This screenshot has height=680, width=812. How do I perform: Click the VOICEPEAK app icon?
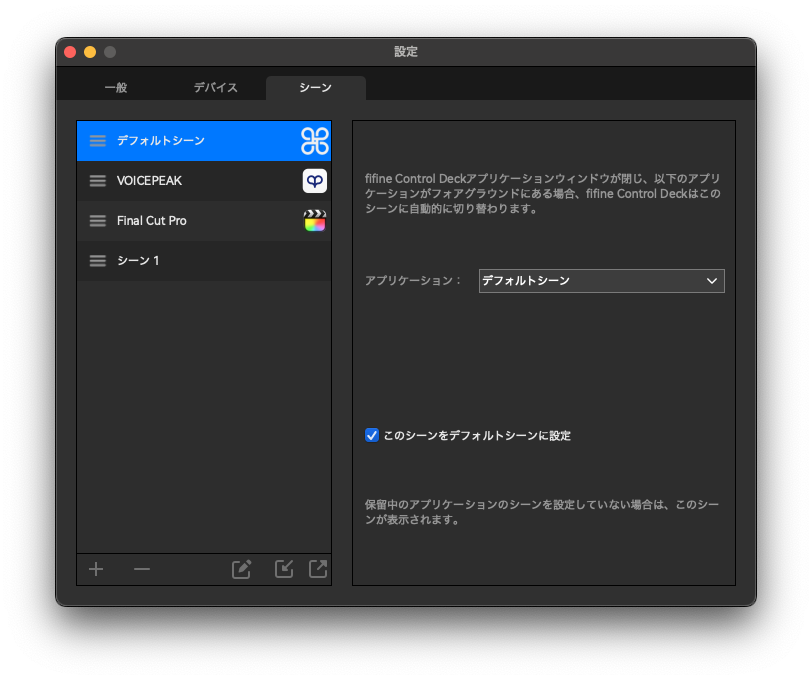pos(314,181)
